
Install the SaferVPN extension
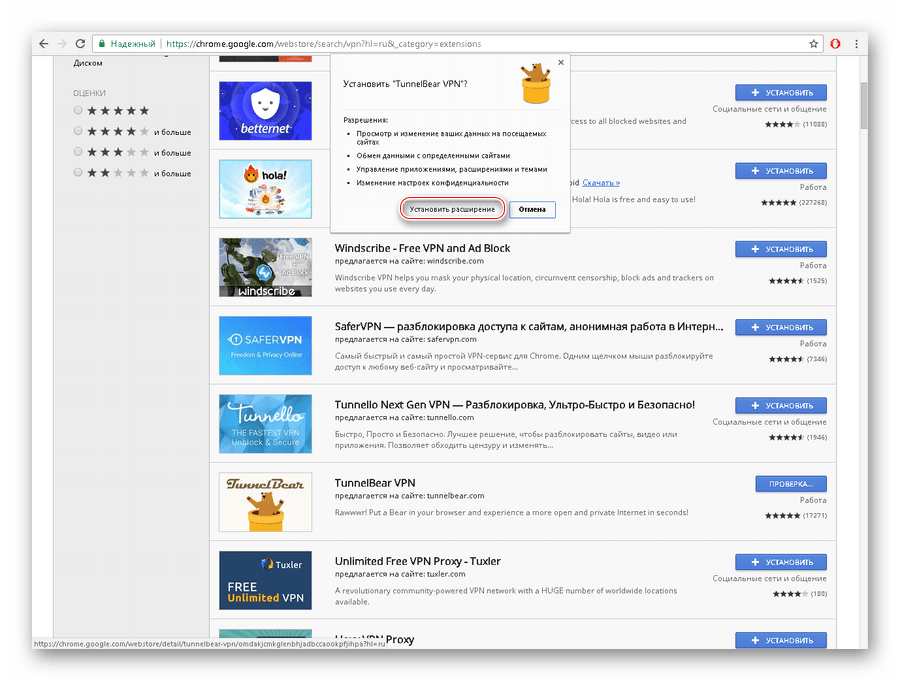click(x=780, y=327)
